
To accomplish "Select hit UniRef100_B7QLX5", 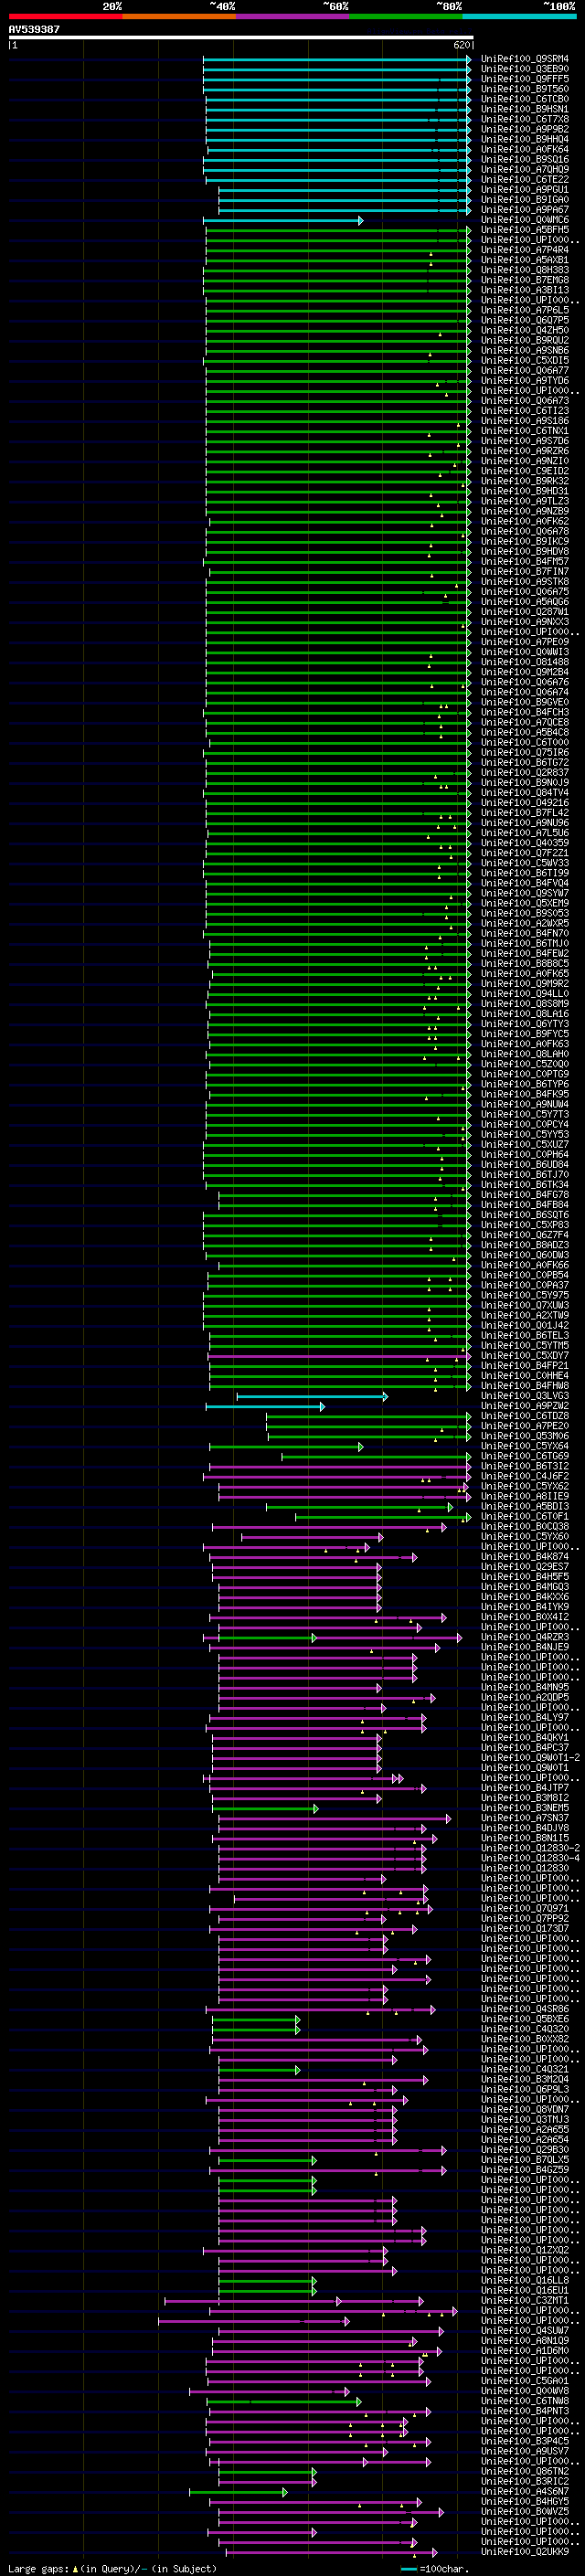I will [x=525, y=2159].
